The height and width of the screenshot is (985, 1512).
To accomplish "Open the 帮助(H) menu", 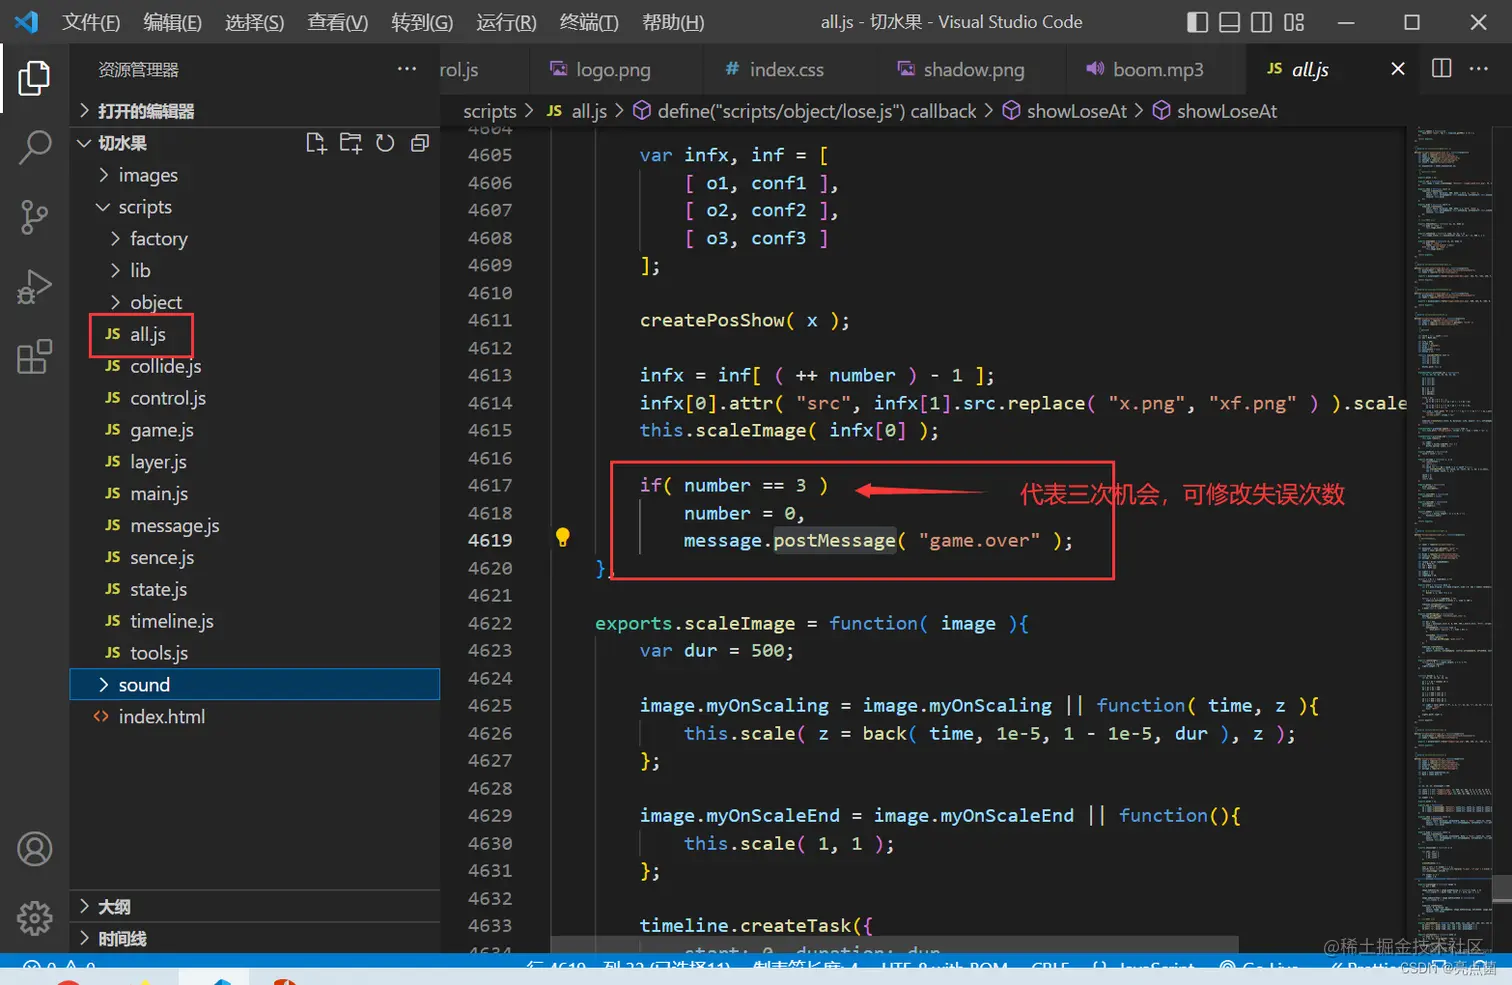I will tap(673, 22).
